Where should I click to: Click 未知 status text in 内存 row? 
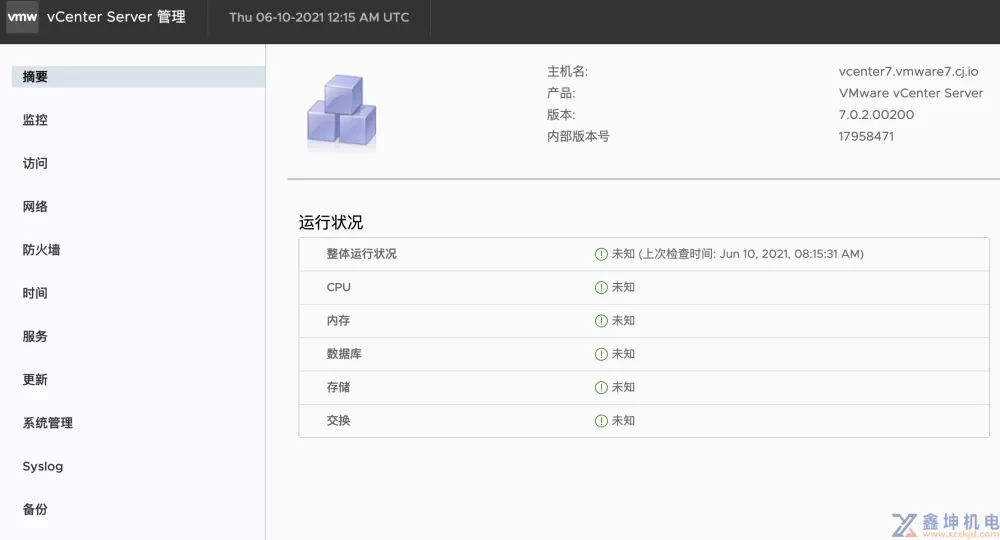tap(623, 321)
